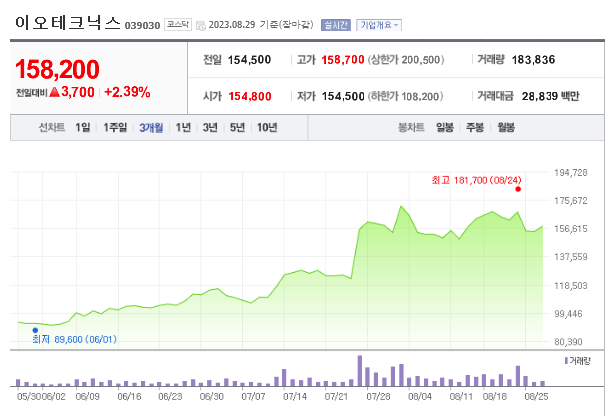Click the 봉차트 label

[x=411, y=127]
